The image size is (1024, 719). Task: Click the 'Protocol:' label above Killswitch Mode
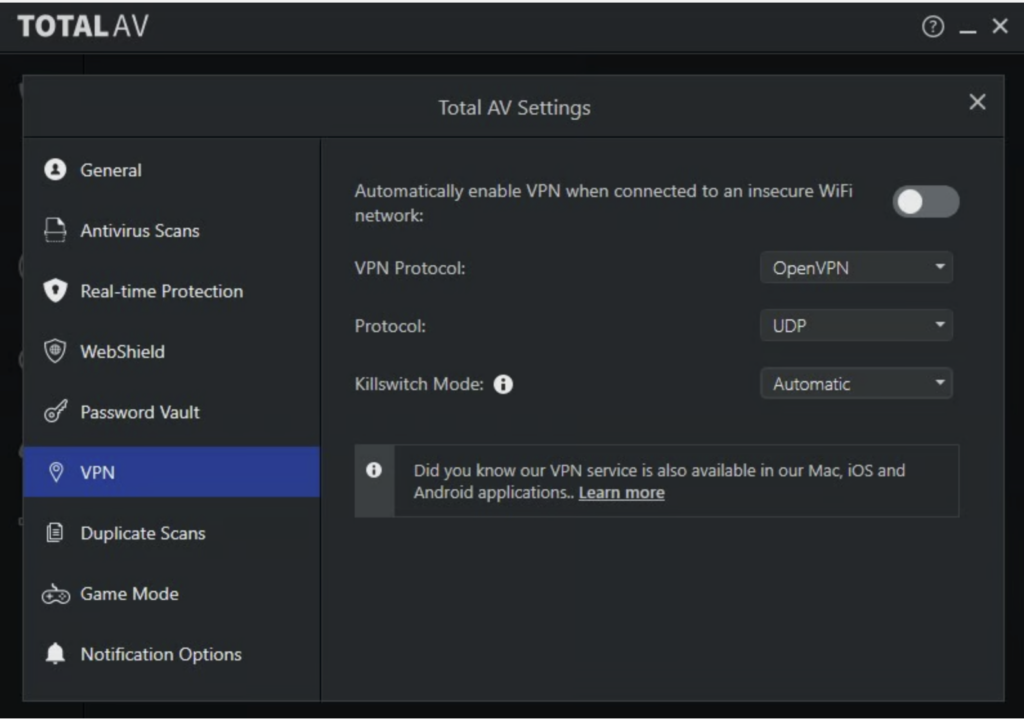click(x=390, y=326)
